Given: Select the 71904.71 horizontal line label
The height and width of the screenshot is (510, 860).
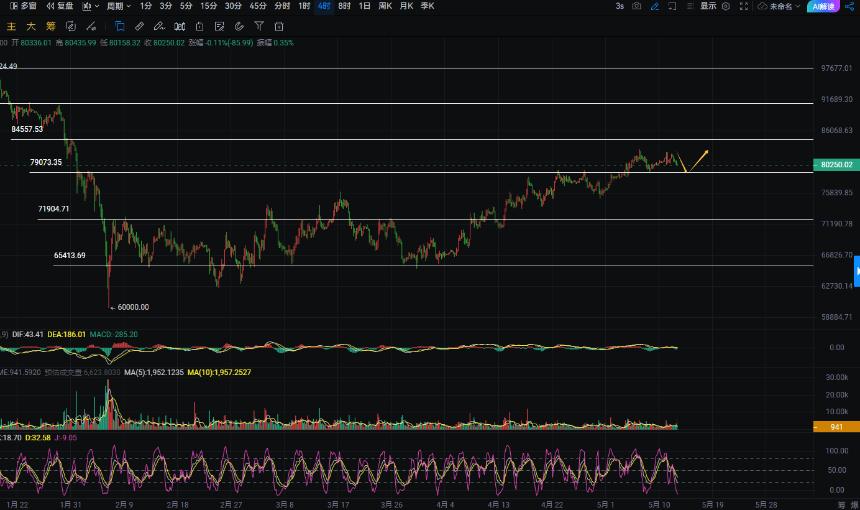Looking at the screenshot, I should click(x=54, y=208).
